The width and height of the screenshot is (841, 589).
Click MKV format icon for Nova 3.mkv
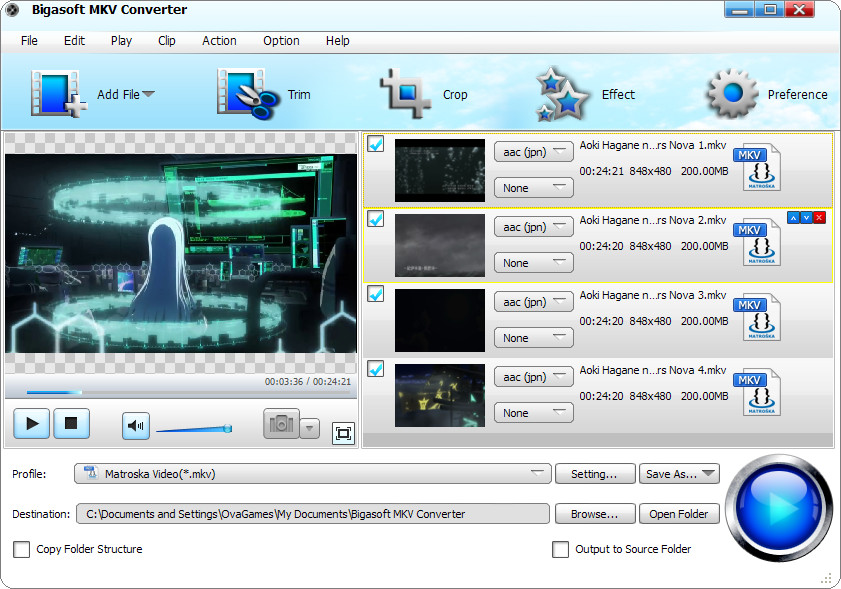(757, 317)
